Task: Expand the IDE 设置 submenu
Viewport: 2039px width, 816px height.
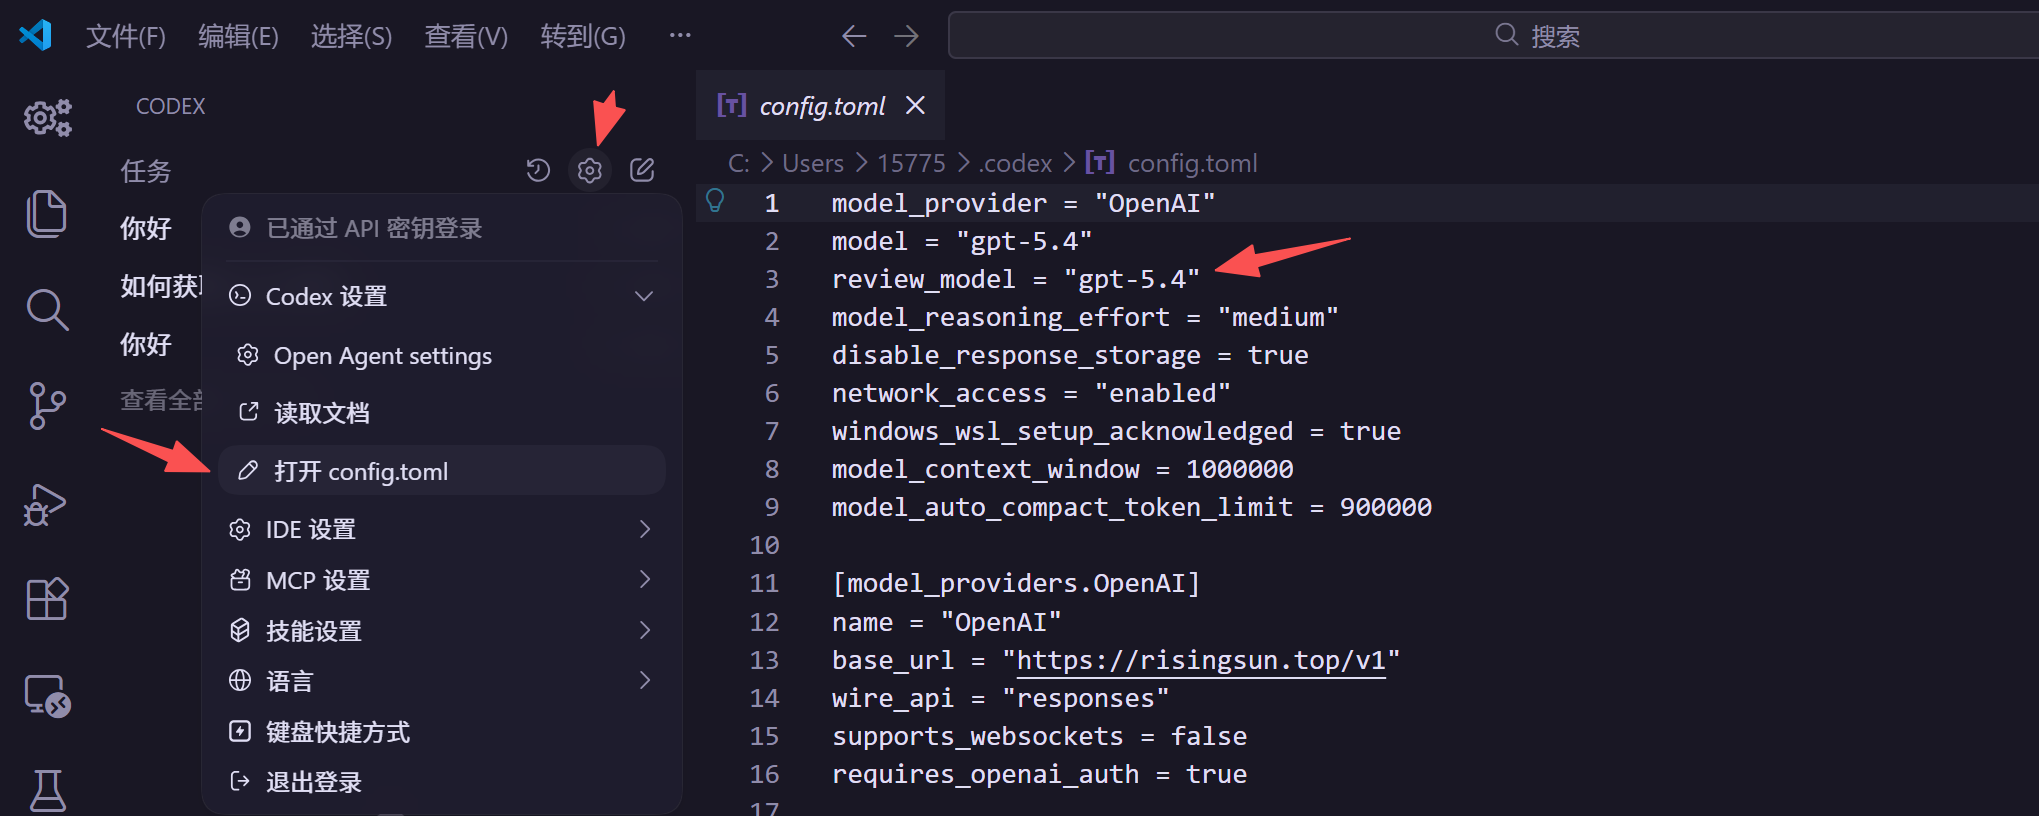Action: 644,529
